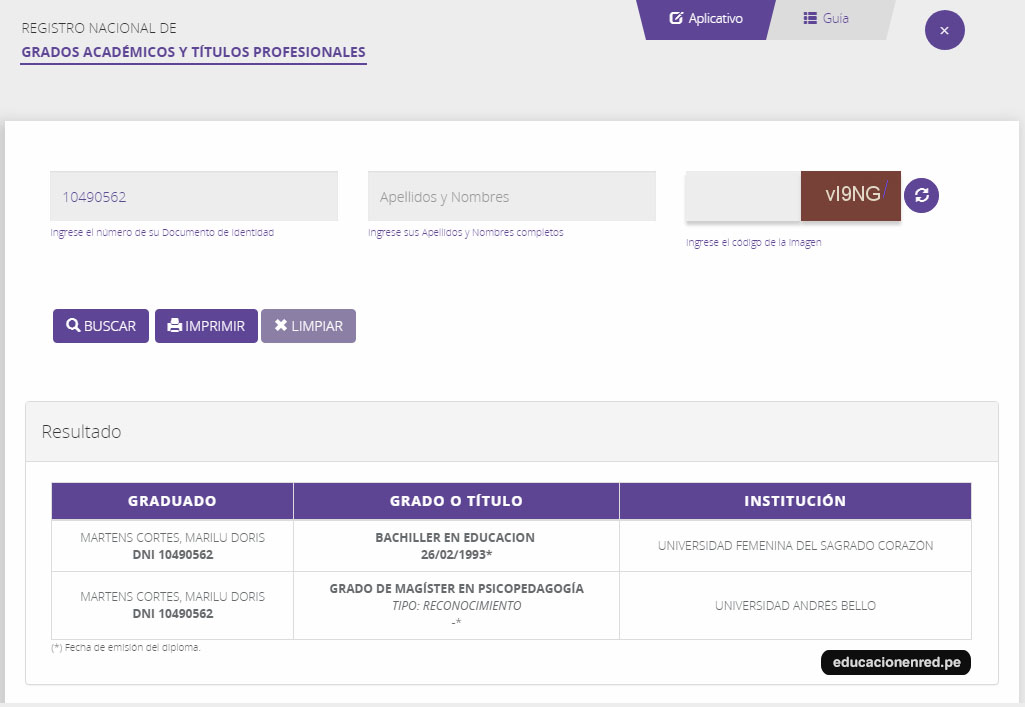The height and width of the screenshot is (707, 1025).
Task: Click the vI9NG captcha image
Action: 850,196
